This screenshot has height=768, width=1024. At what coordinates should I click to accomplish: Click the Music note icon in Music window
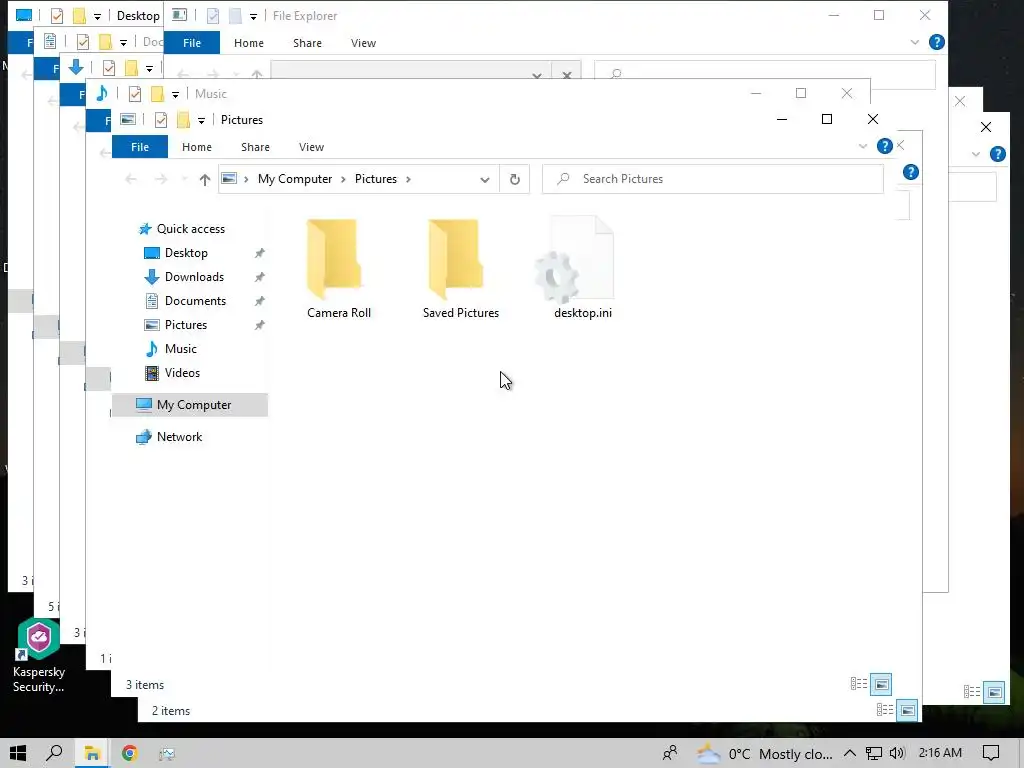point(102,93)
